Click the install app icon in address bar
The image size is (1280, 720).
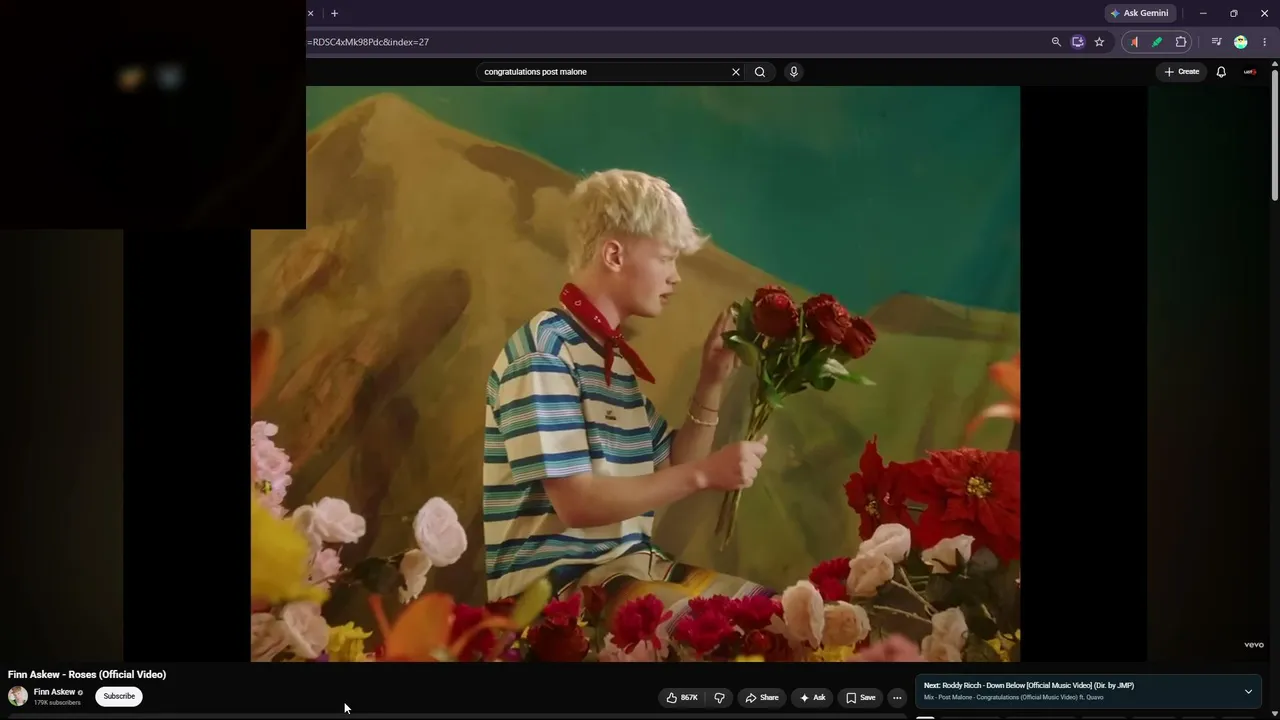point(1077,42)
